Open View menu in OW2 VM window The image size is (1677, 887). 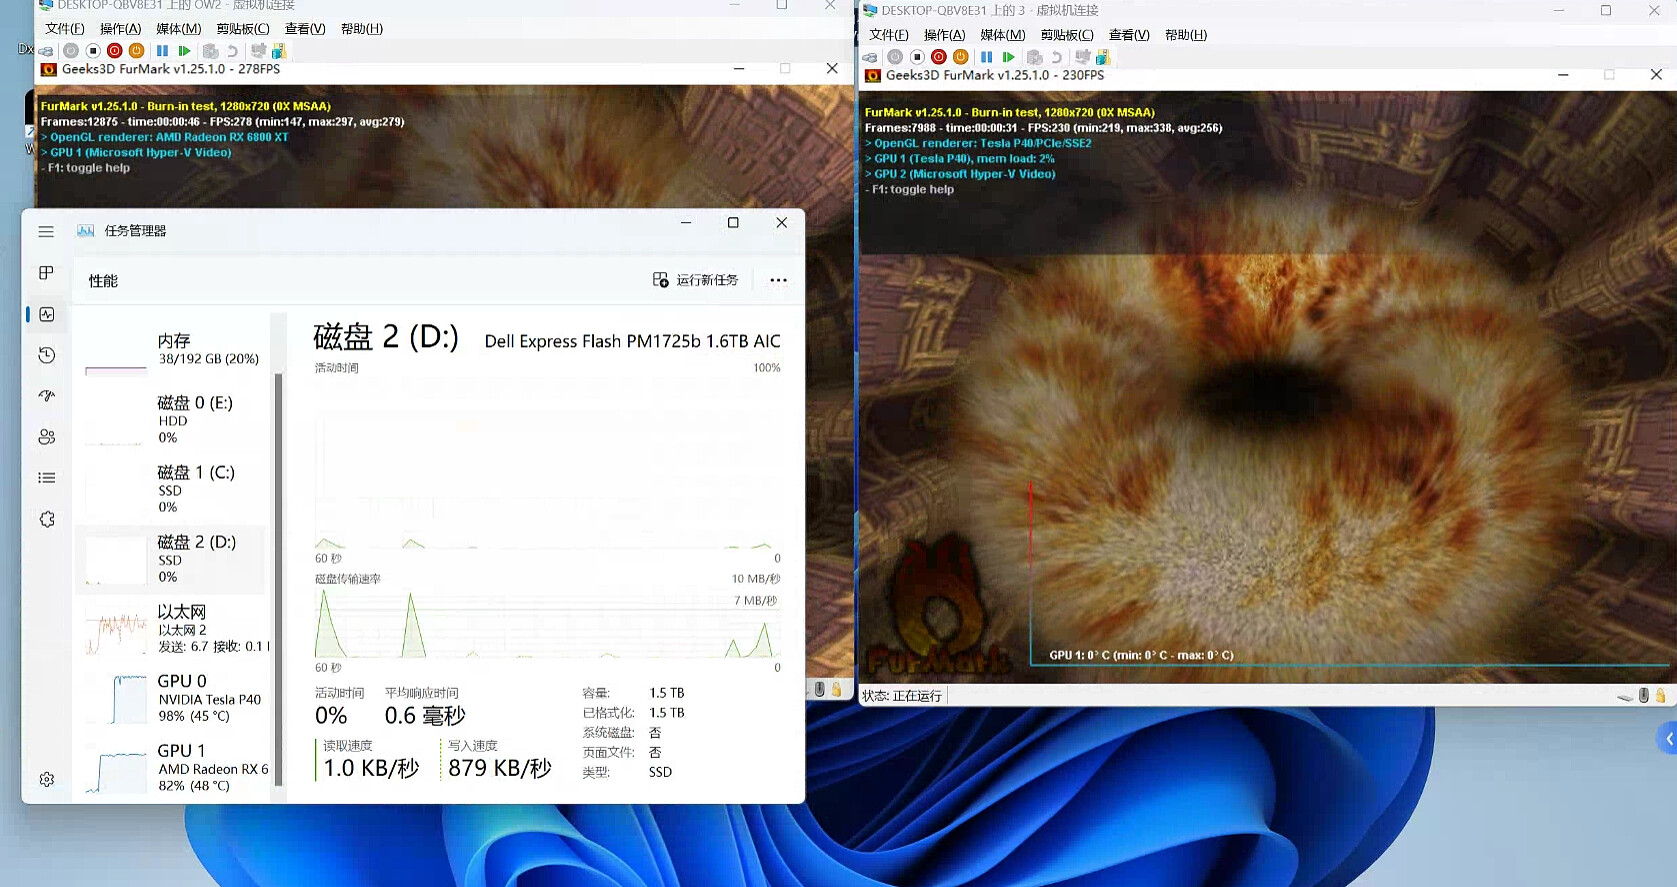[x=305, y=29]
